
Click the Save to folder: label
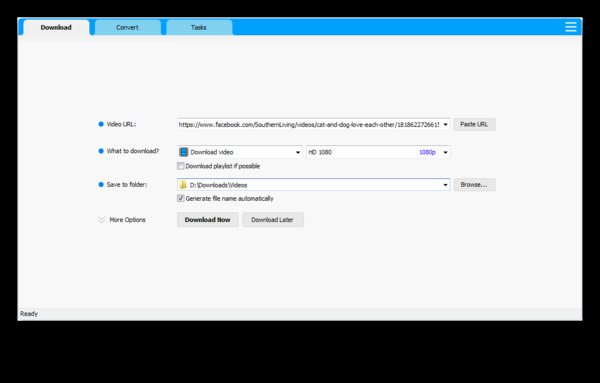coord(127,184)
